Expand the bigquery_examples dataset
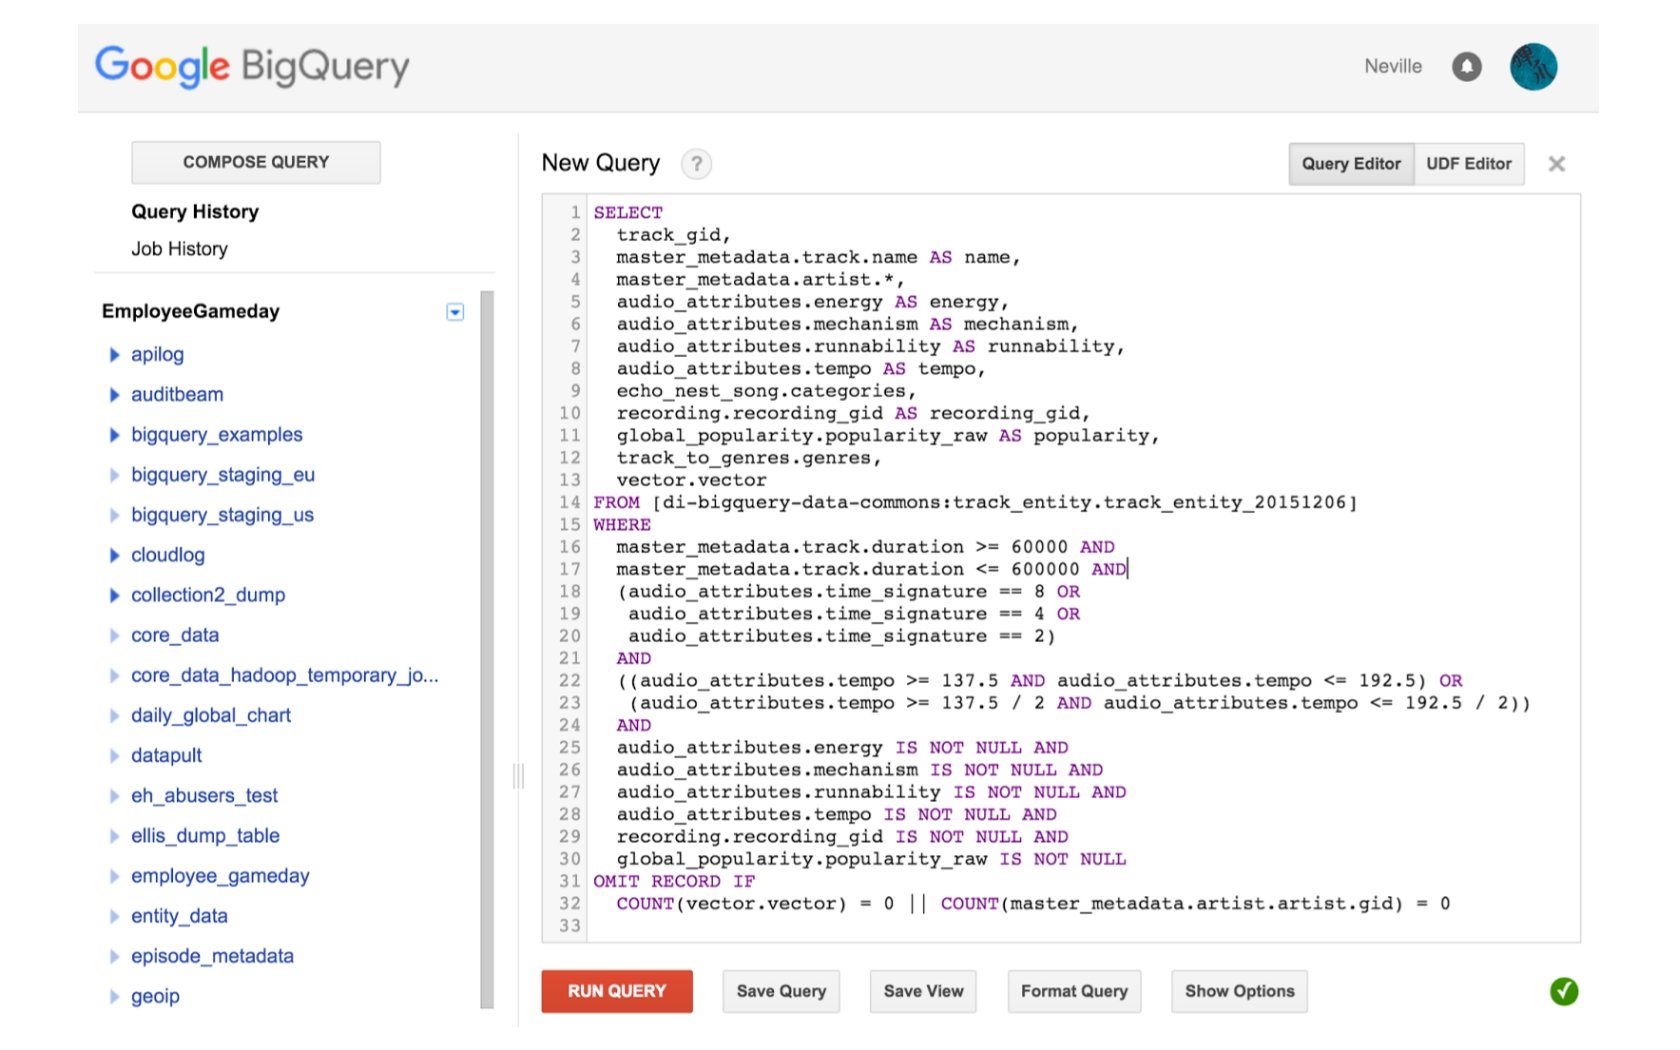Viewport: 1680px width, 1050px height. [x=114, y=435]
